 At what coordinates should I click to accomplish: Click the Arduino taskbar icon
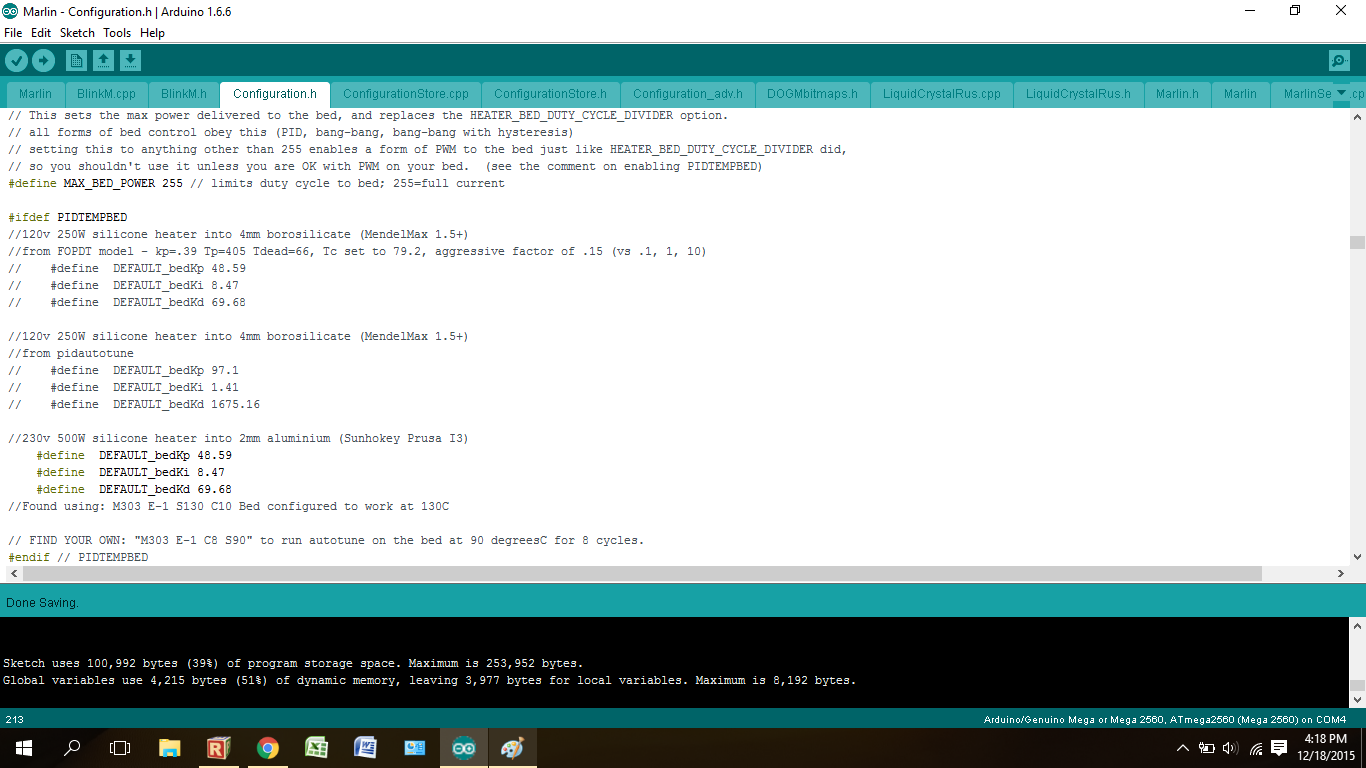pyautogui.click(x=463, y=748)
